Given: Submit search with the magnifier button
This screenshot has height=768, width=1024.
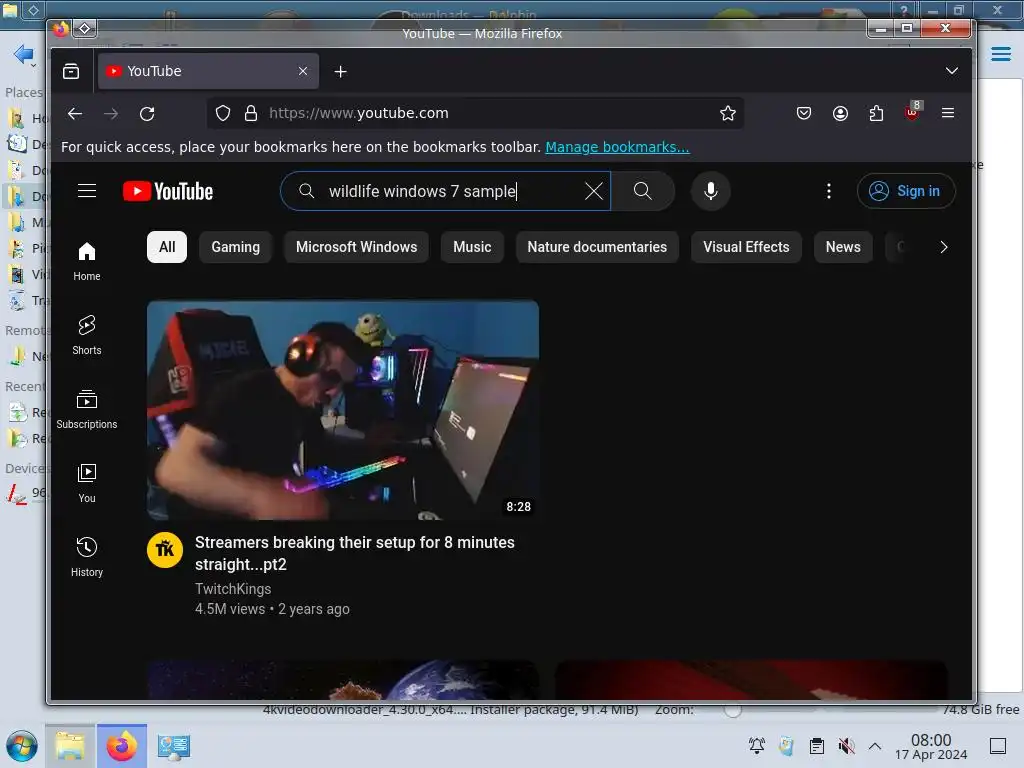Looking at the screenshot, I should (x=643, y=191).
